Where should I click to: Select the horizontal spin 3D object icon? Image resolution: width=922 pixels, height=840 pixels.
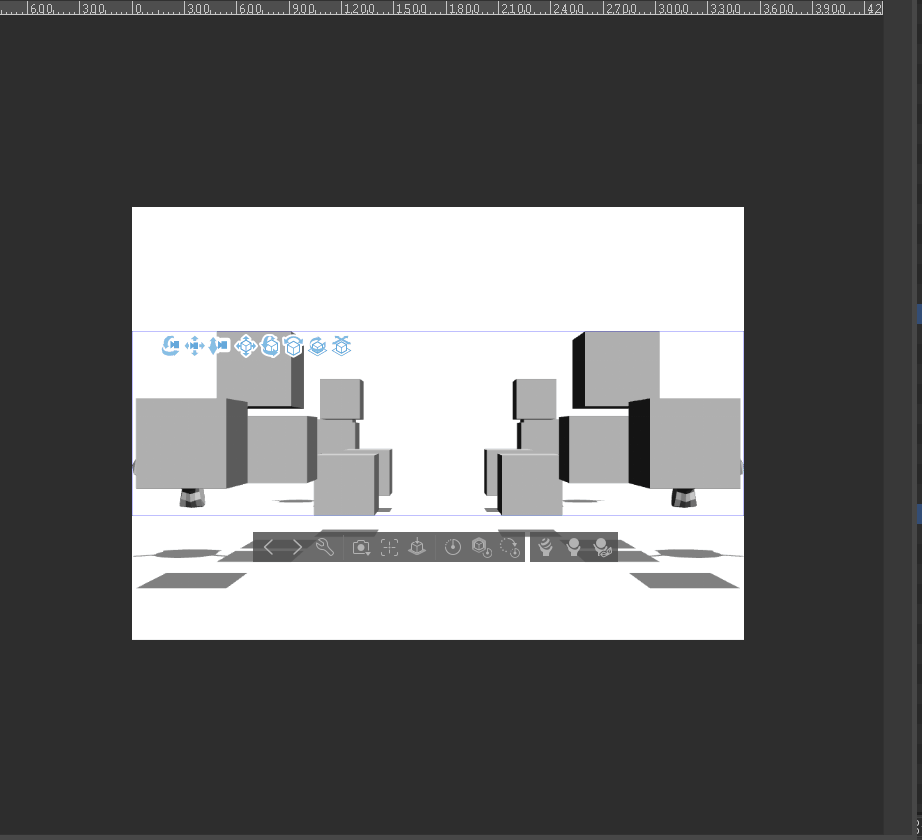[x=293, y=346]
